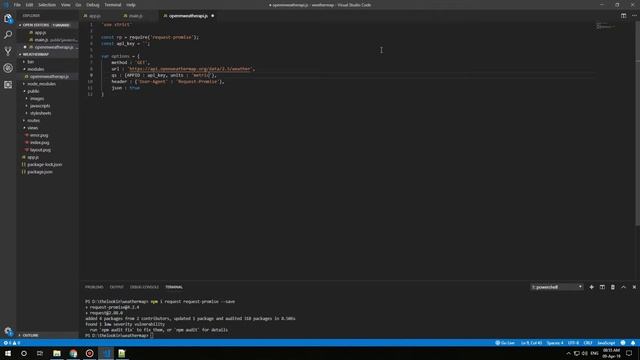Viewport: 640px width, 360px height.
Task: Open the Extensions view in the activity bar
Action: (x=8, y=84)
